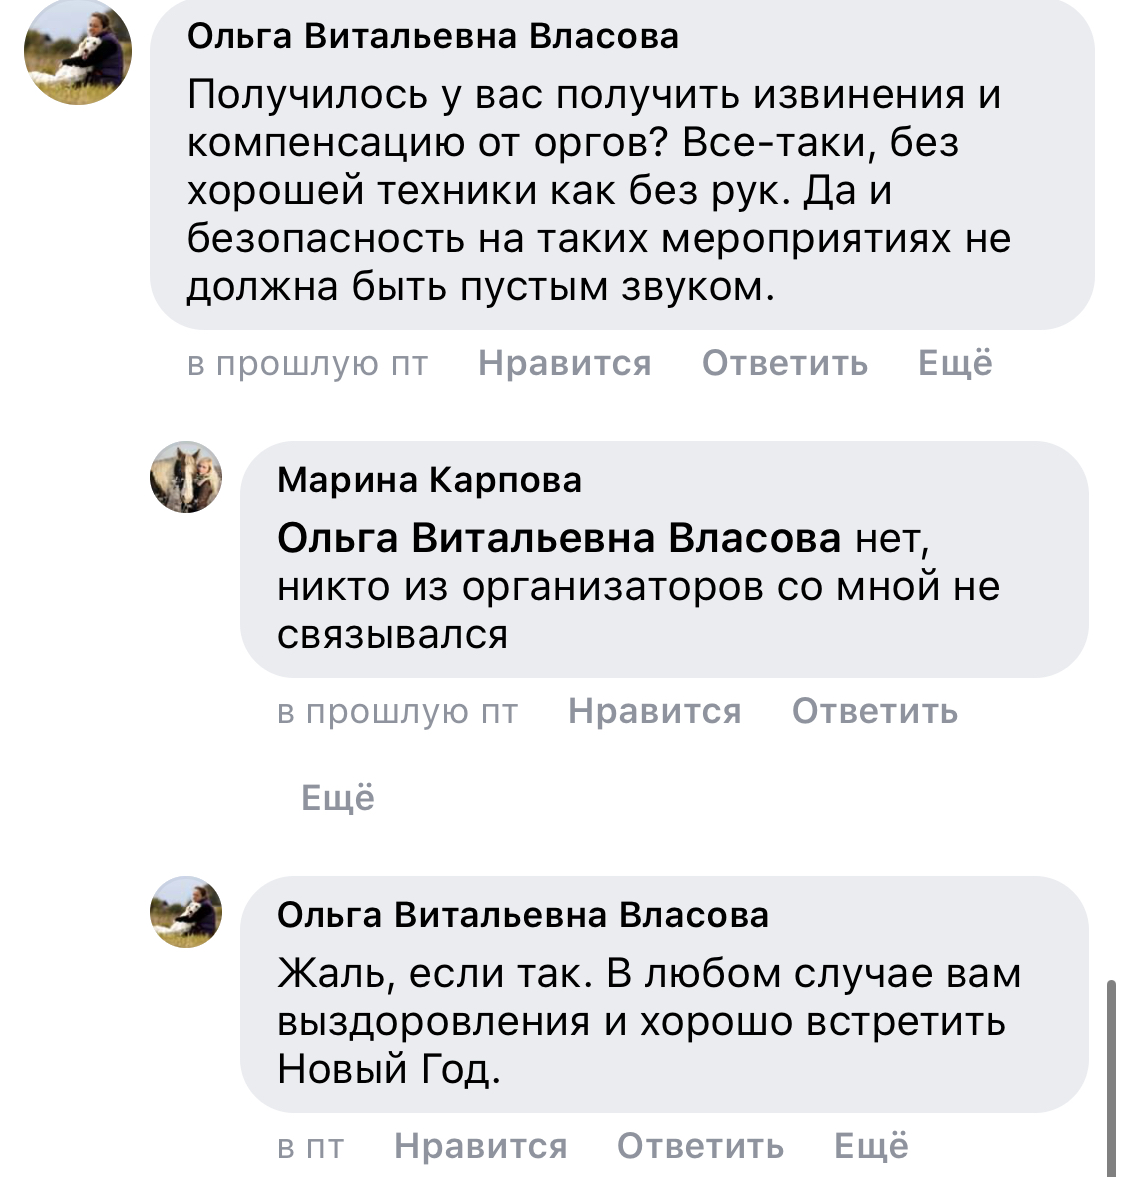This screenshot has height=1177, width=1125.
Task: Click the в пт timestamp on last reply
Action: (x=310, y=1146)
